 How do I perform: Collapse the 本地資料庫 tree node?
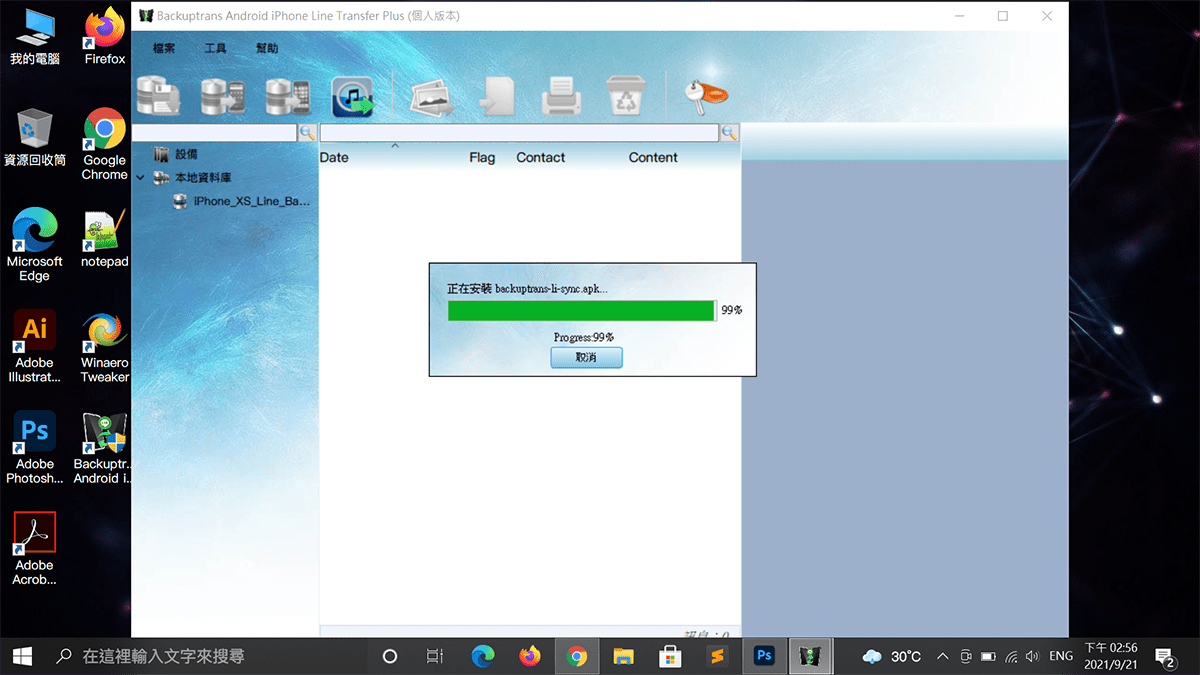click(141, 178)
